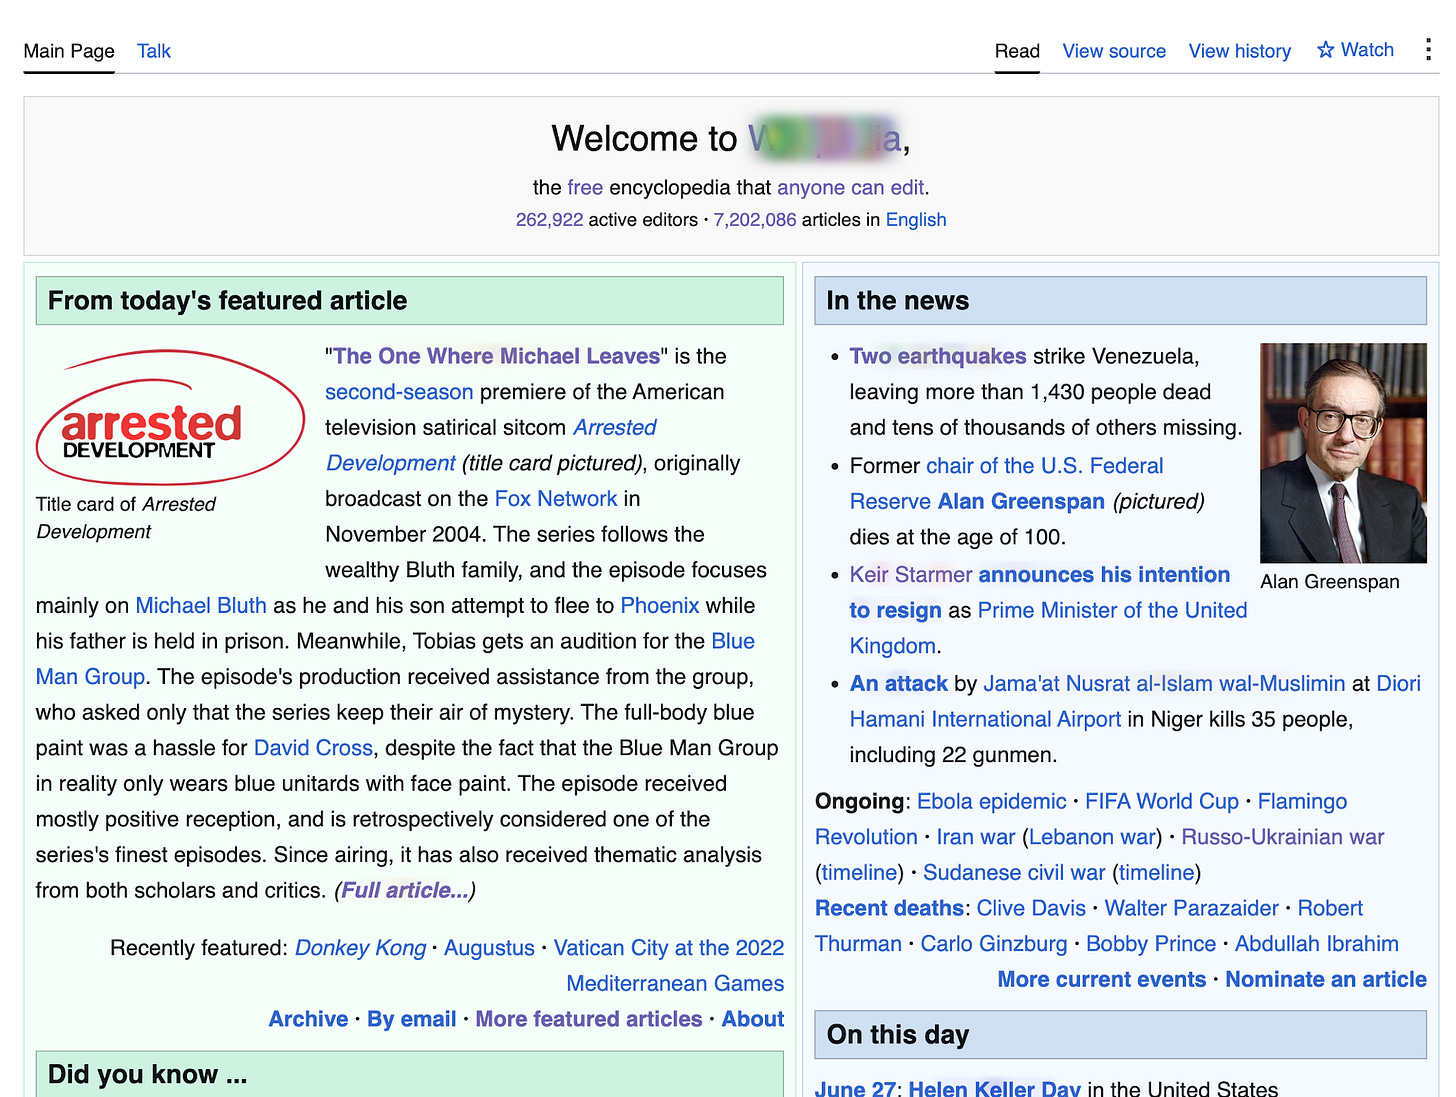Open the Walter Parazaider link
Screen dimensions: 1456x1097
pyautogui.click(x=1192, y=909)
